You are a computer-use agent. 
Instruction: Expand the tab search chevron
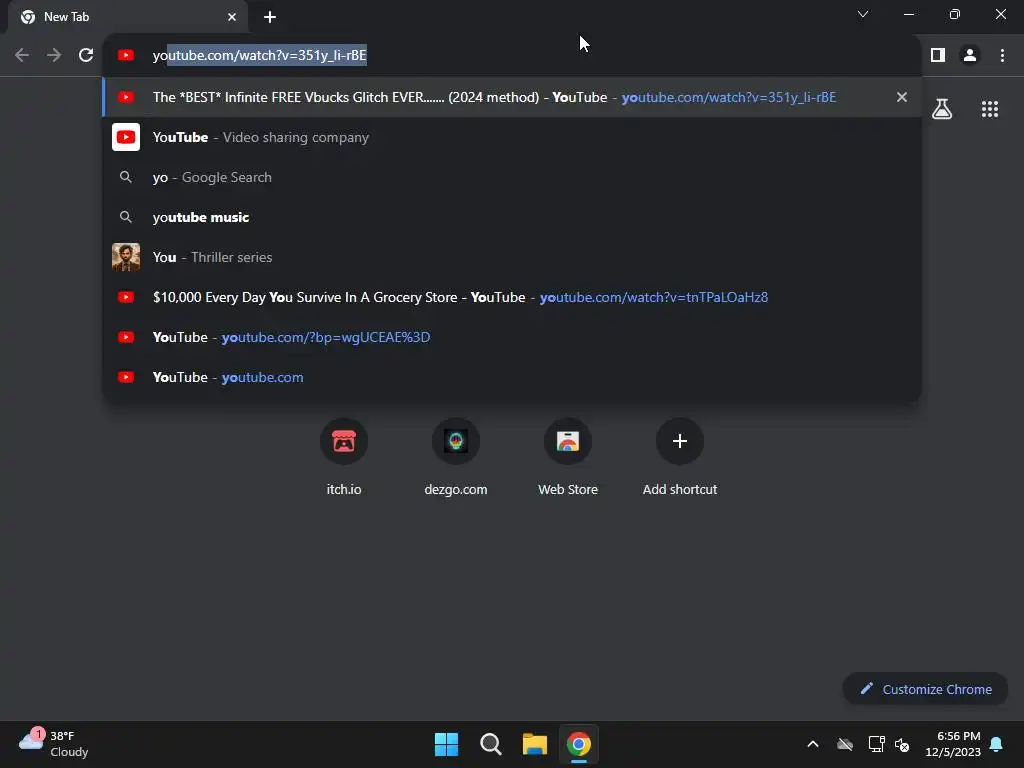tap(863, 14)
